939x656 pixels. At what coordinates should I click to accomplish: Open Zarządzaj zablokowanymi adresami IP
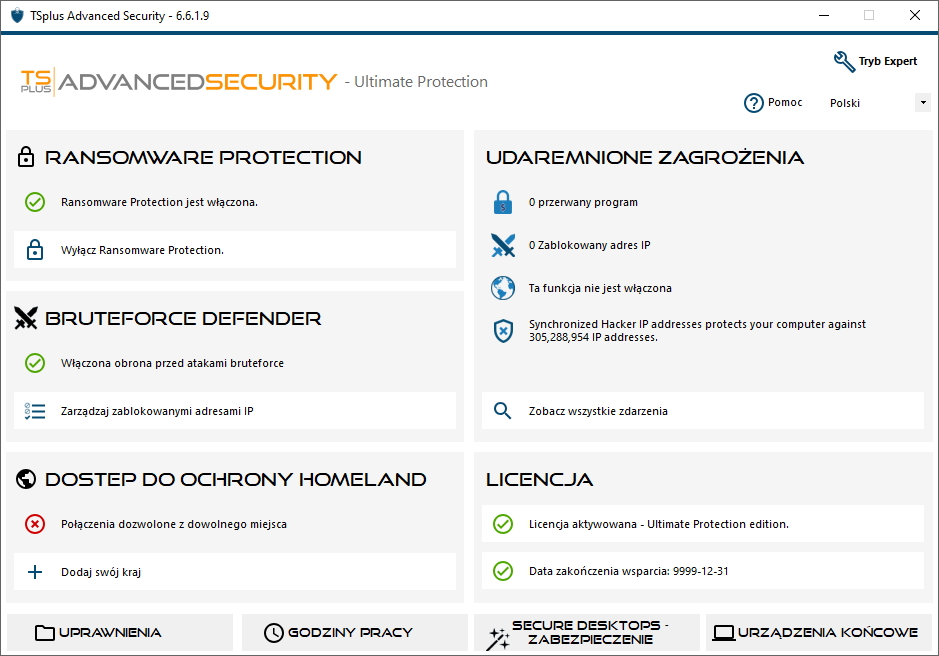tap(235, 411)
